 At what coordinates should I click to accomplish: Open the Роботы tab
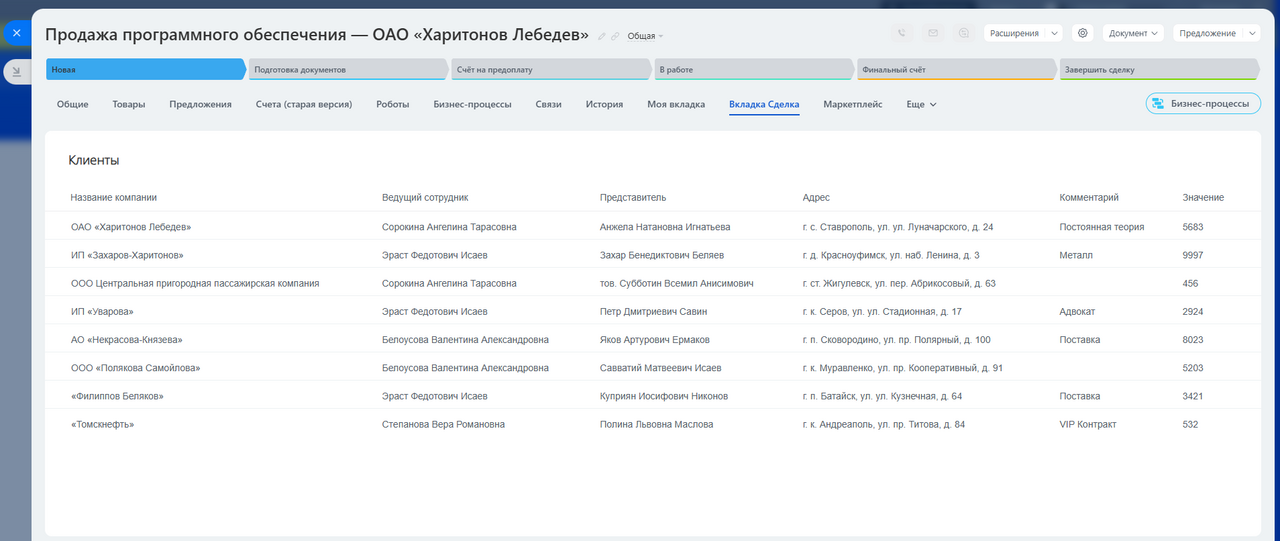pos(392,104)
